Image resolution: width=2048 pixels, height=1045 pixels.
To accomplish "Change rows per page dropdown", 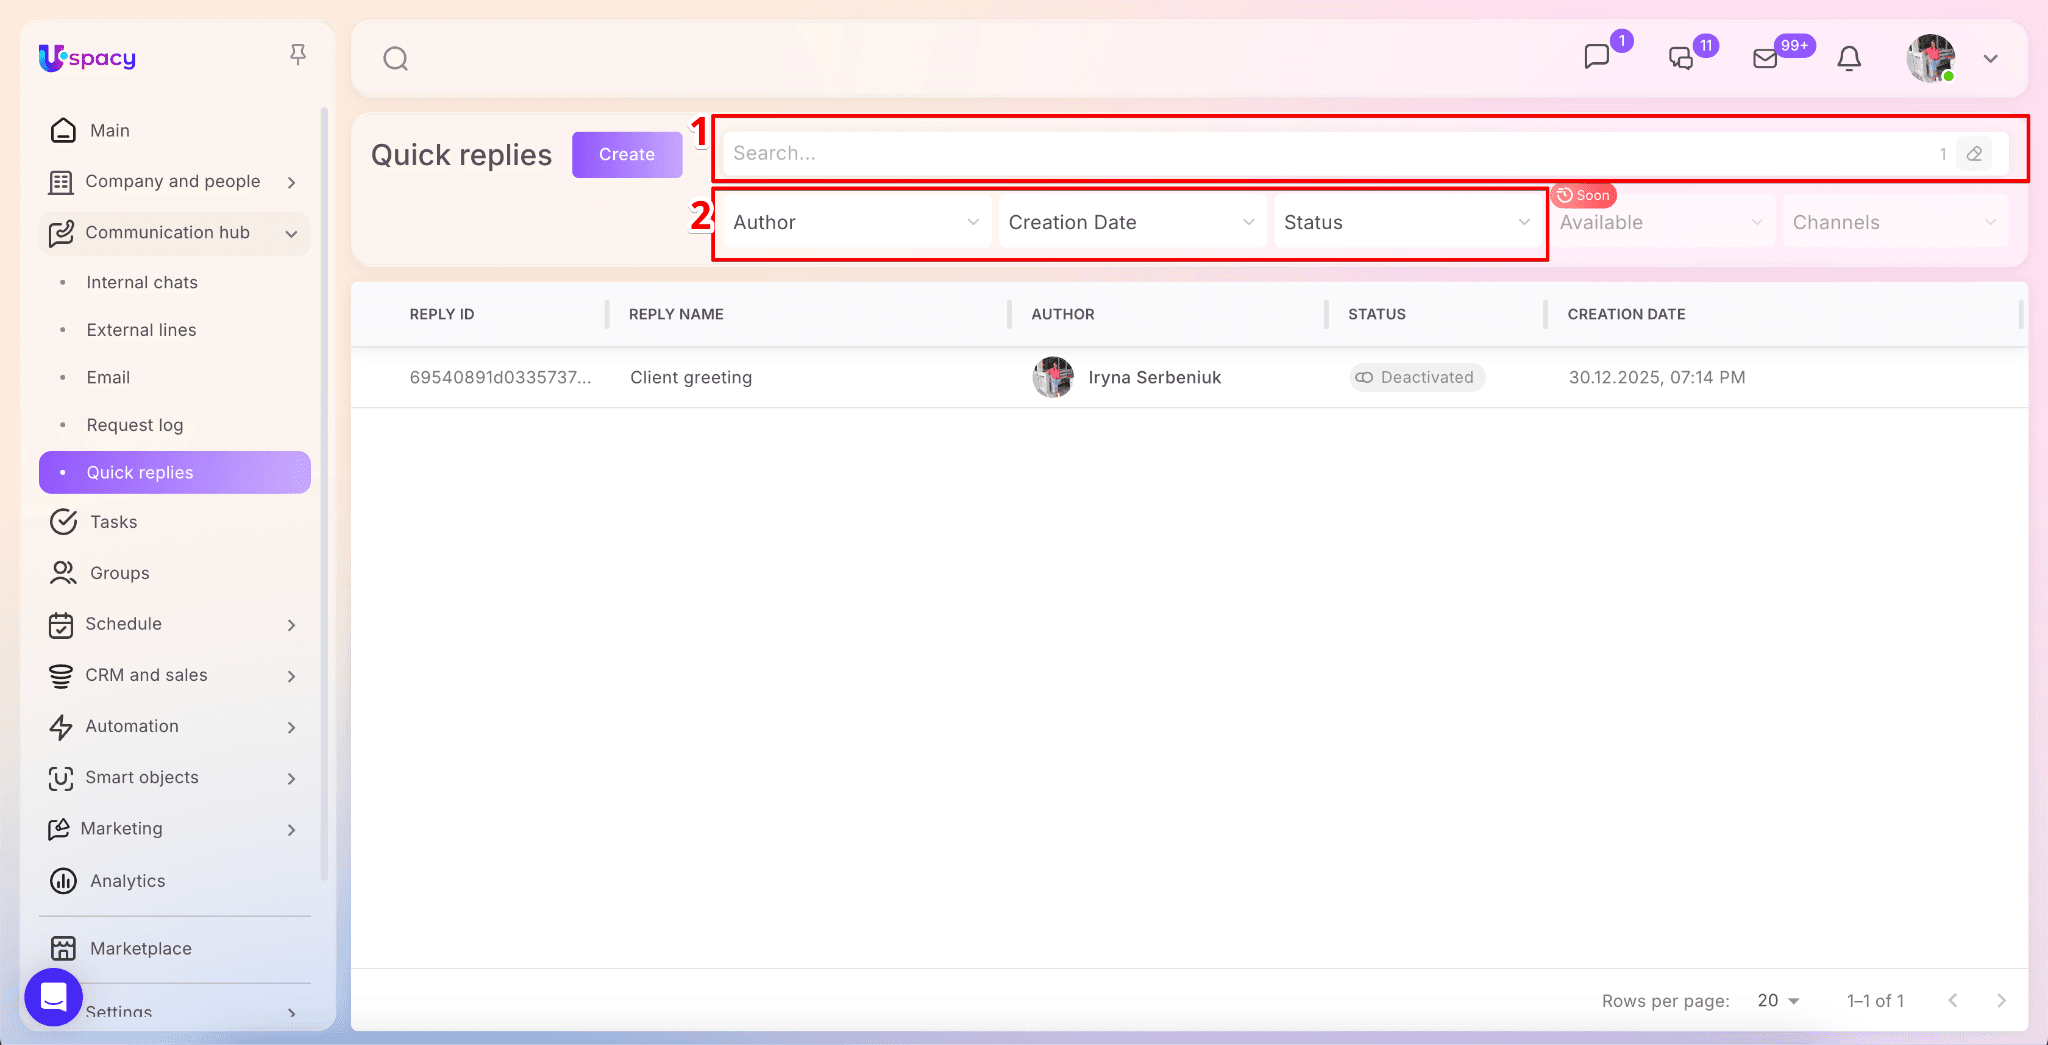I will click(1778, 1001).
